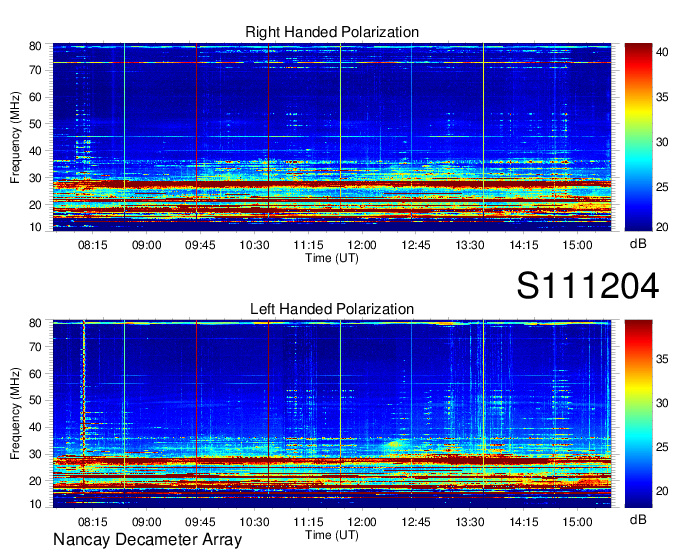680x552 pixels.
Task: Click the Right Handed Polarization plot title
Action: point(332,32)
